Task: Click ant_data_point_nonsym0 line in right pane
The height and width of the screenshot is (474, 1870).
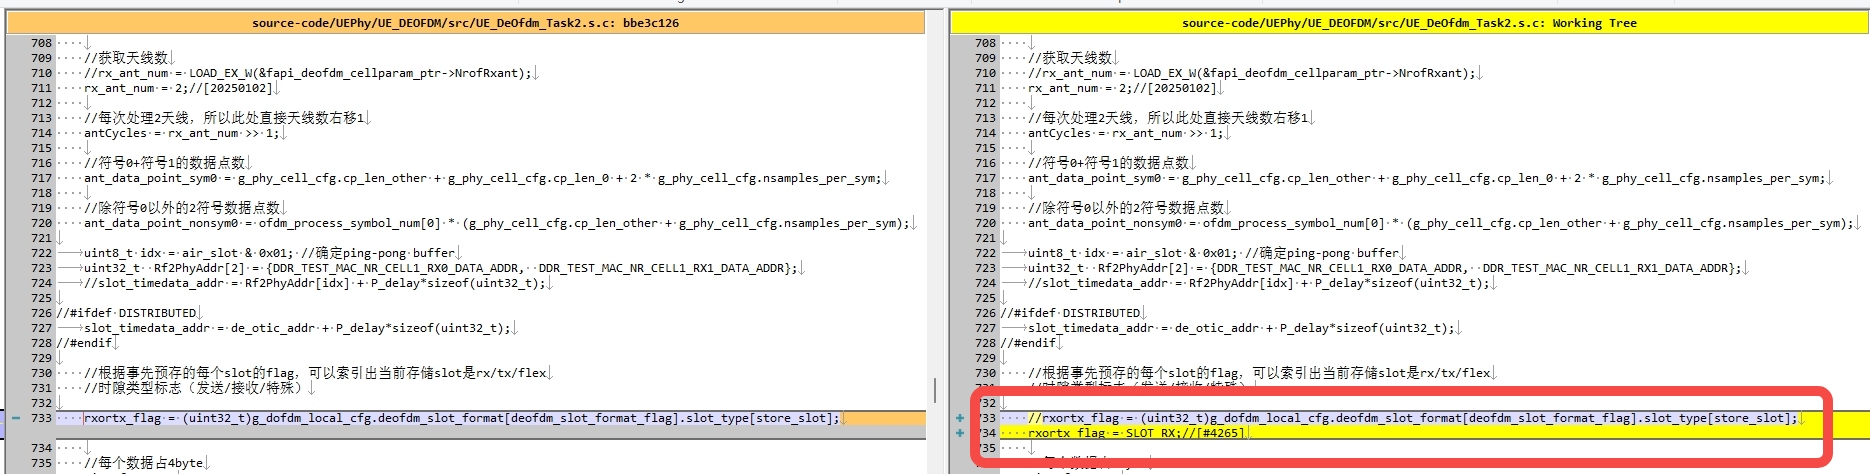Action: pyautogui.click(x=1440, y=223)
